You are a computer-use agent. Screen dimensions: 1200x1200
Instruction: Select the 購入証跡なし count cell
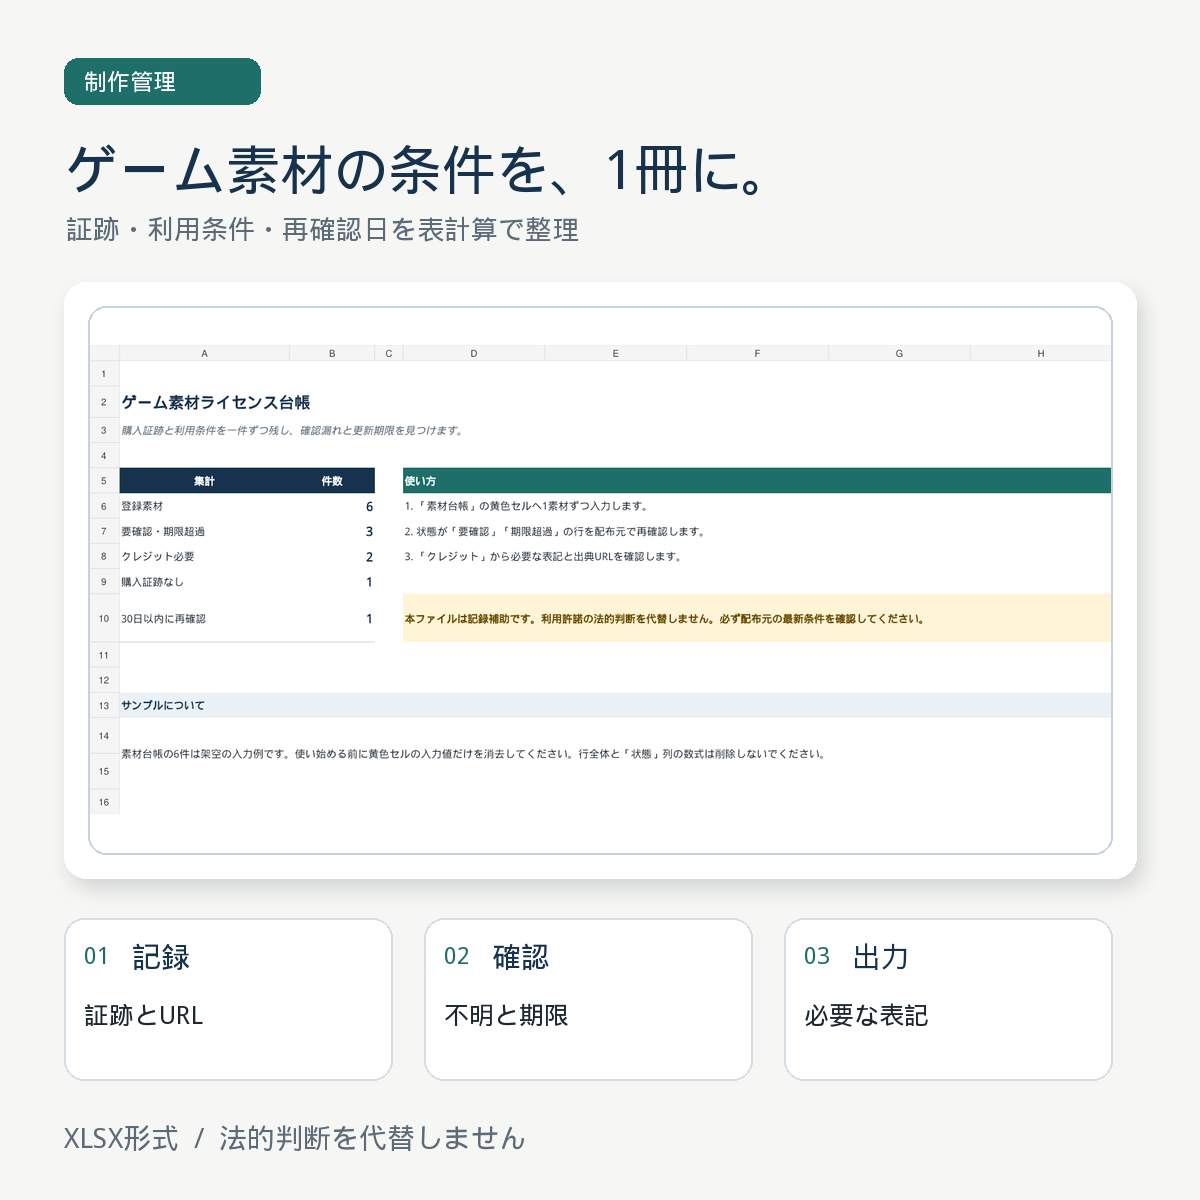(332, 582)
